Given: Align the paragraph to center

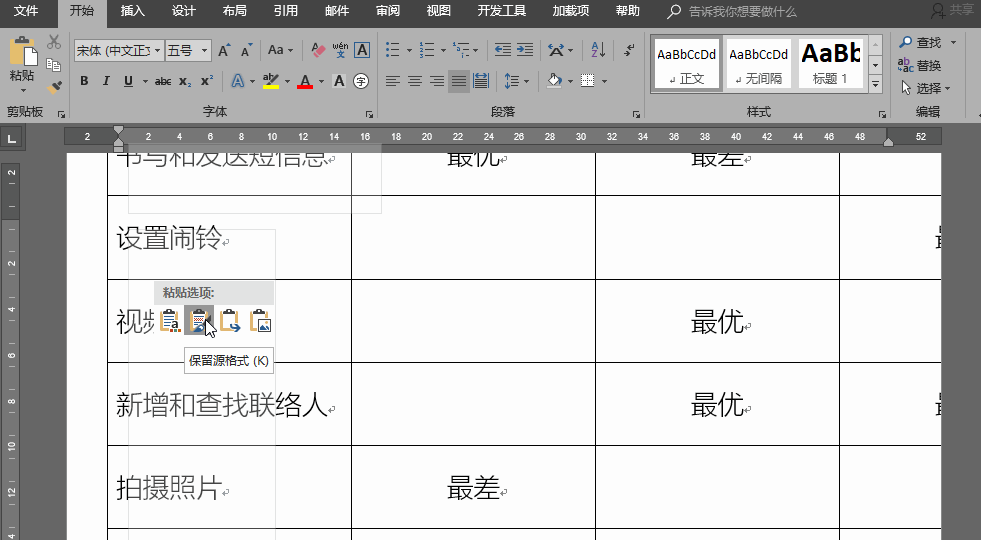Looking at the screenshot, I should pyautogui.click(x=415, y=81).
